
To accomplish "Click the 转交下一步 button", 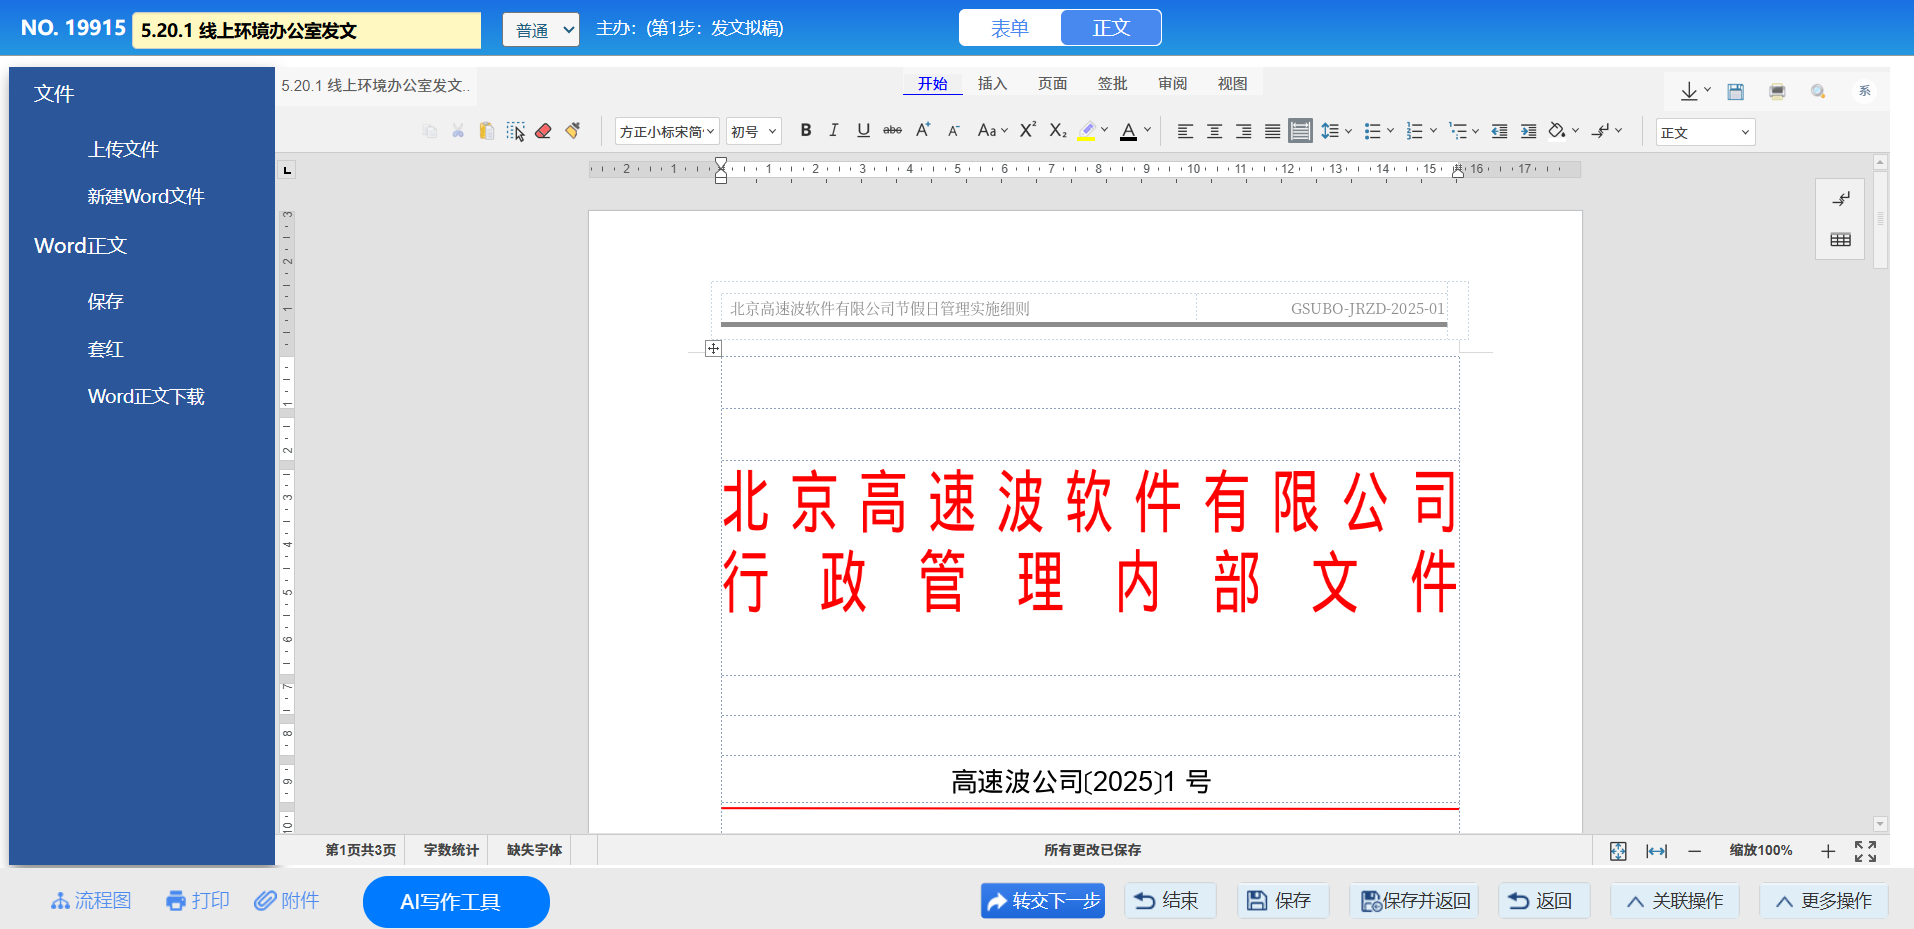I will tap(1043, 901).
